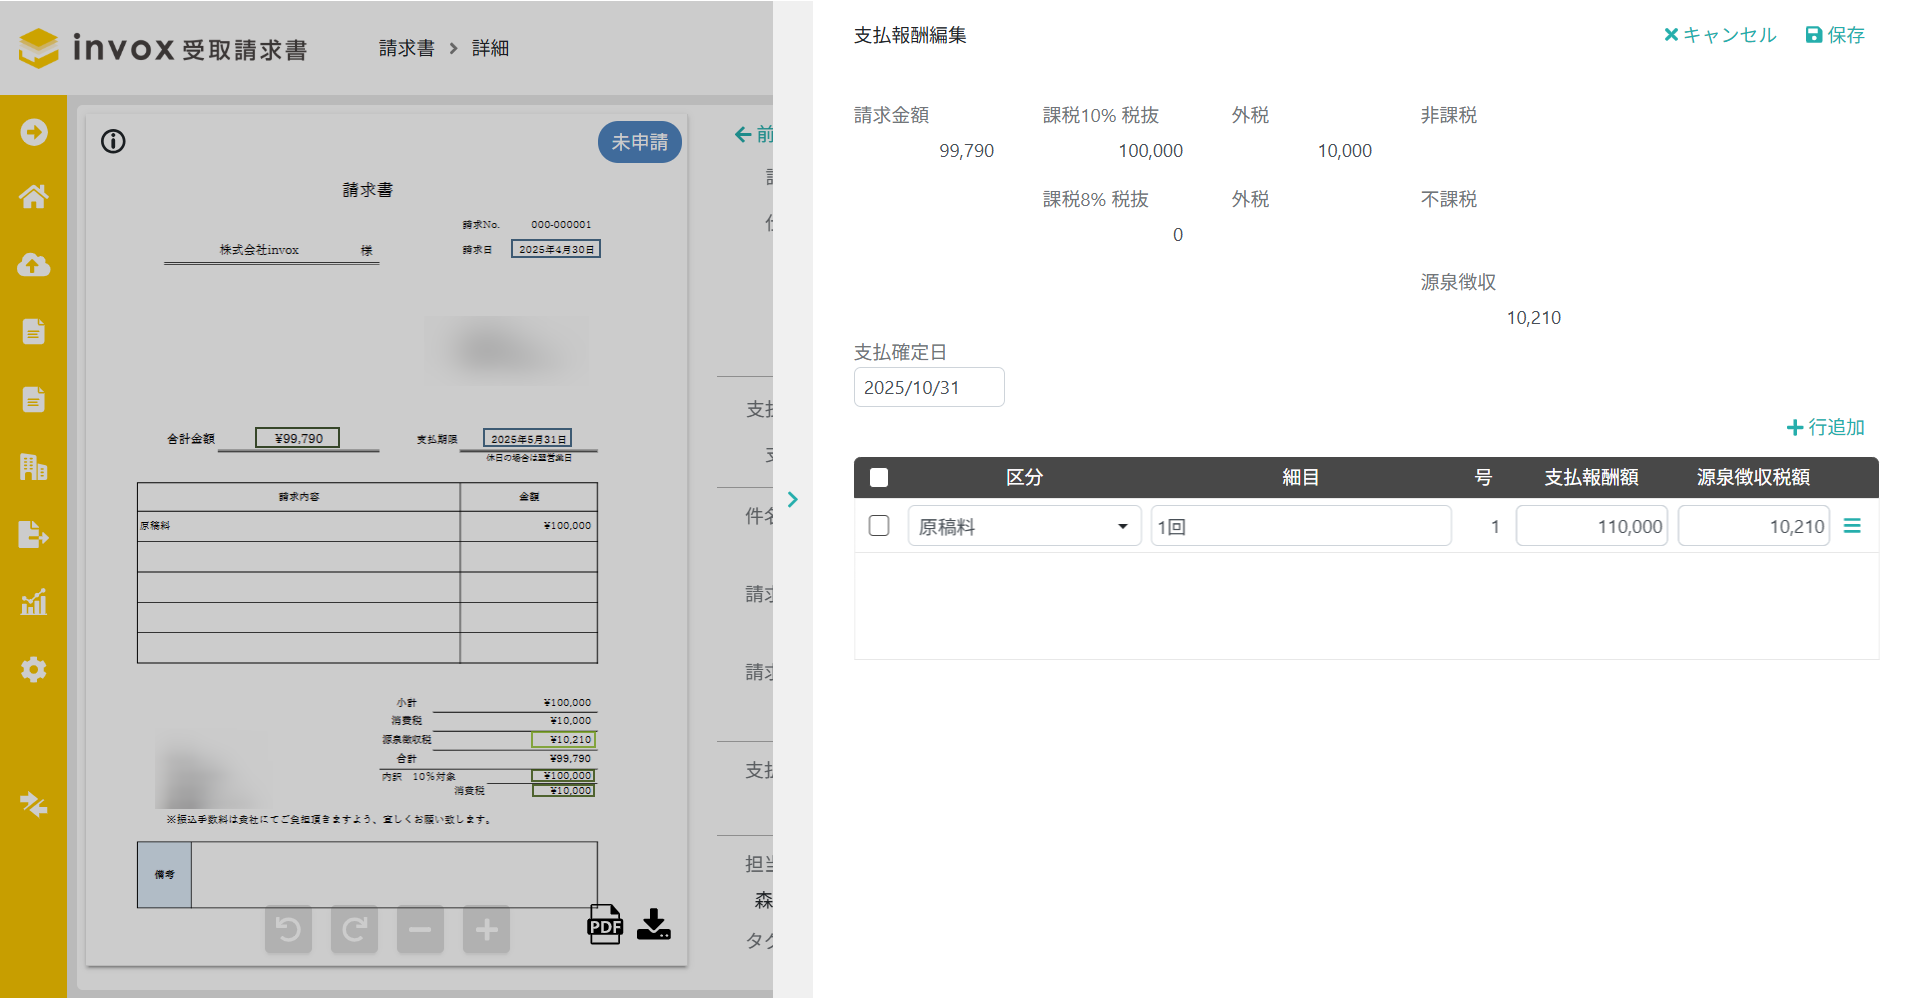This screenshot has height=998, width=1920.
Task: Toggle the select-all checkbox in table header
Action: (879, 477)
